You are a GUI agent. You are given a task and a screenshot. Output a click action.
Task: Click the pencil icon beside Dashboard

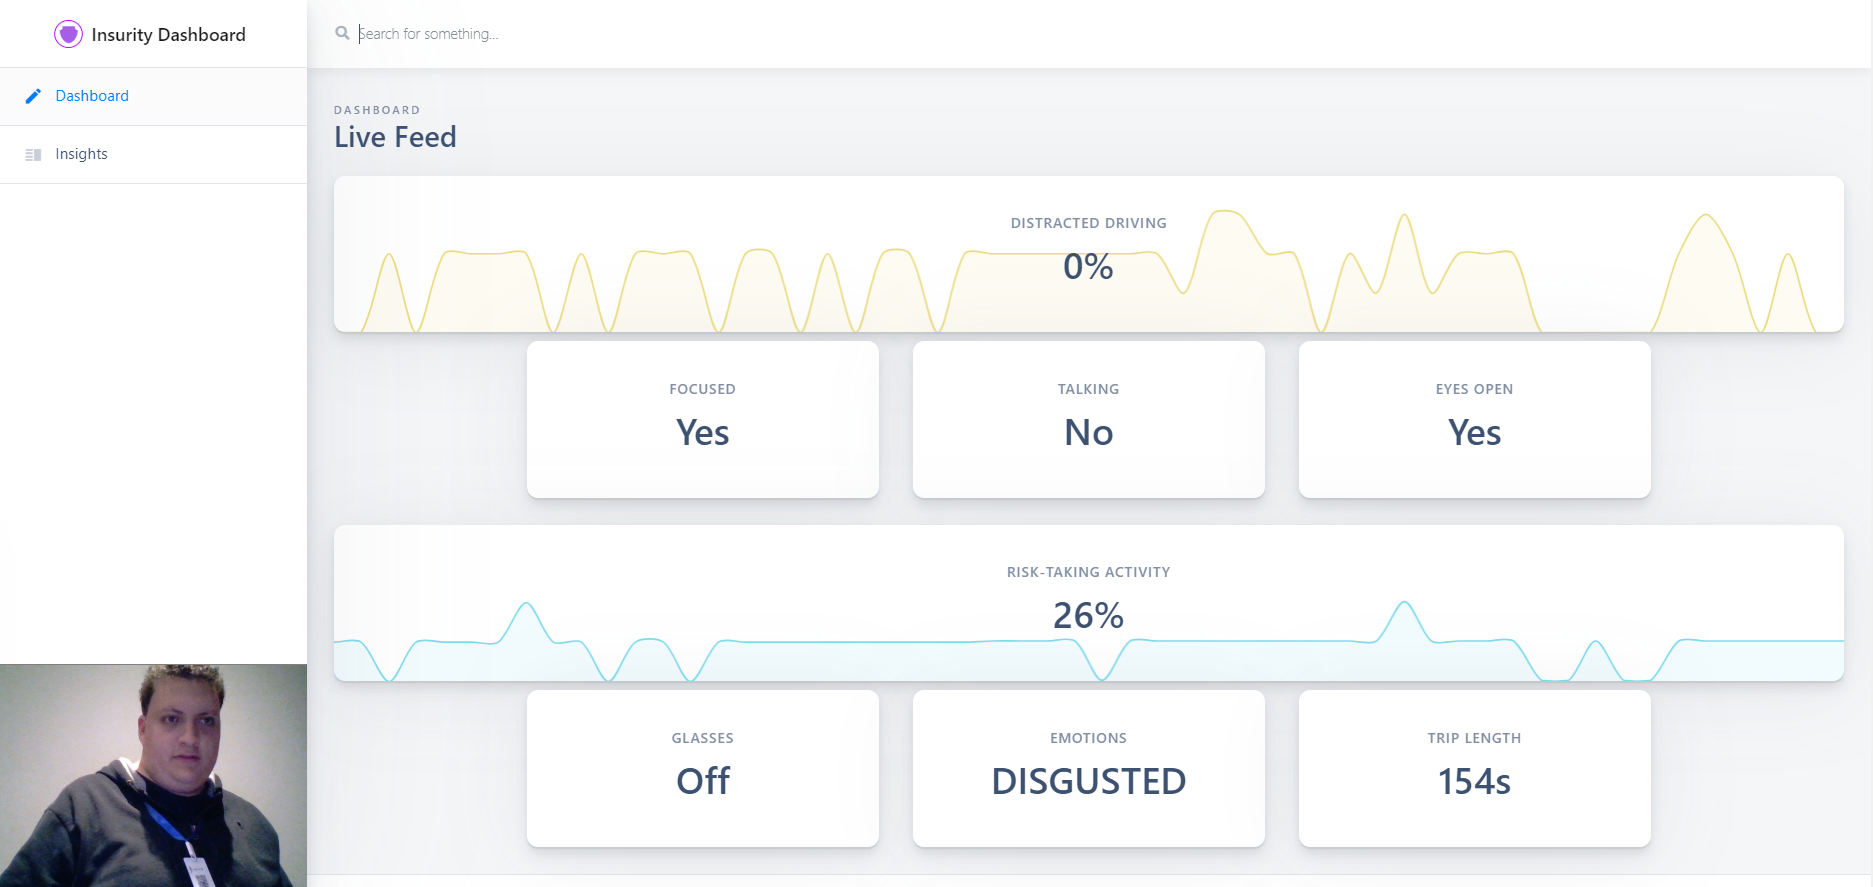33,96
